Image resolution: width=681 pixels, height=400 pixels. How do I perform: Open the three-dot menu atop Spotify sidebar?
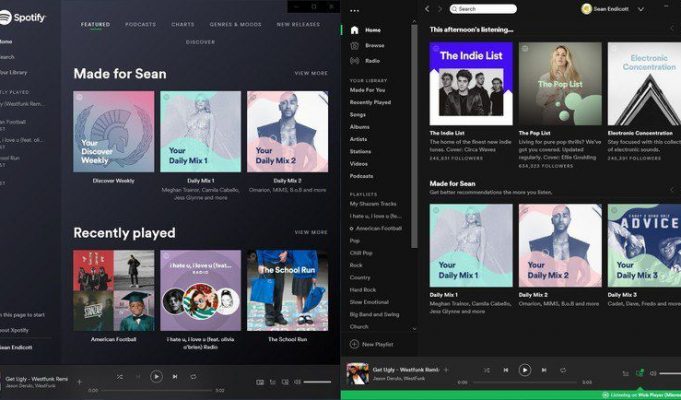pyautogui.click(x=354, y=10)
